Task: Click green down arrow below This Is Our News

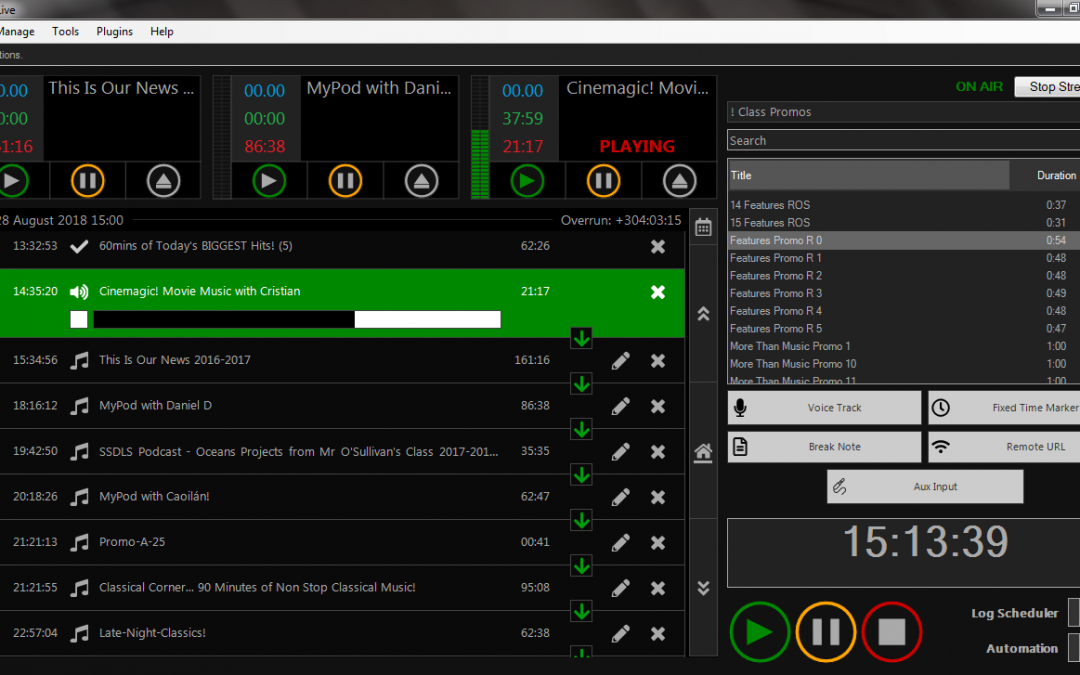Action: point(581,384)
